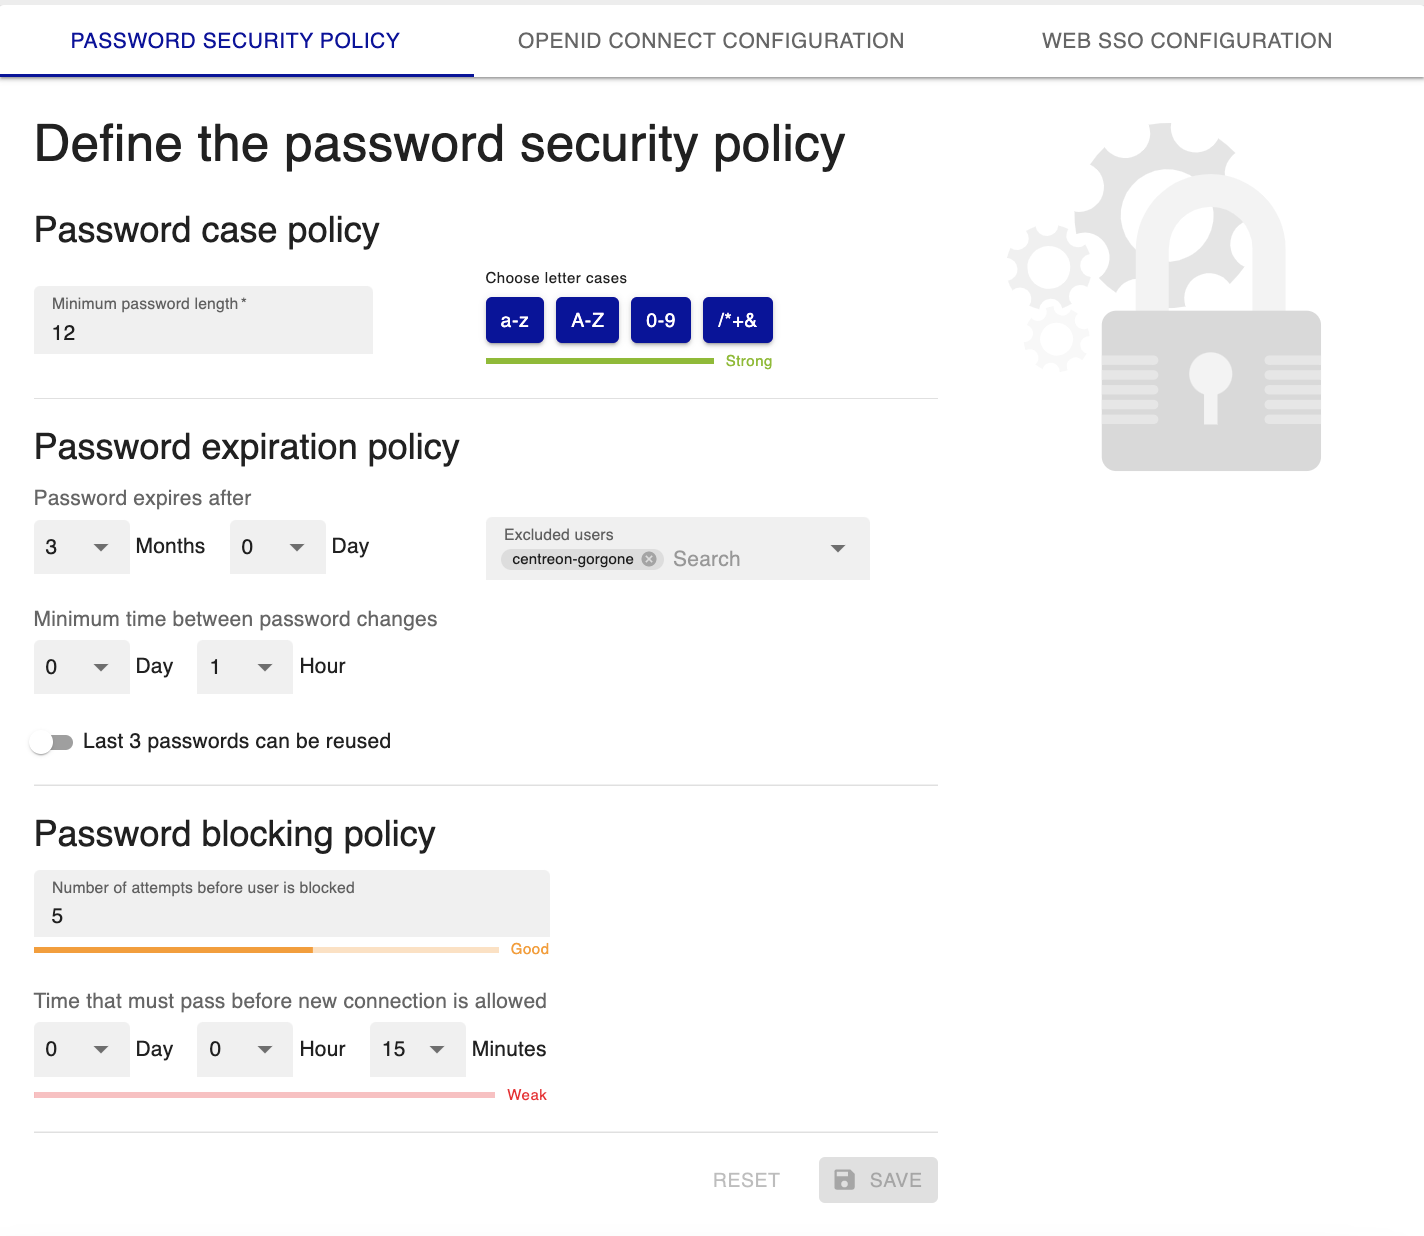Open the expiration Day dropdown

click(277, 547)
